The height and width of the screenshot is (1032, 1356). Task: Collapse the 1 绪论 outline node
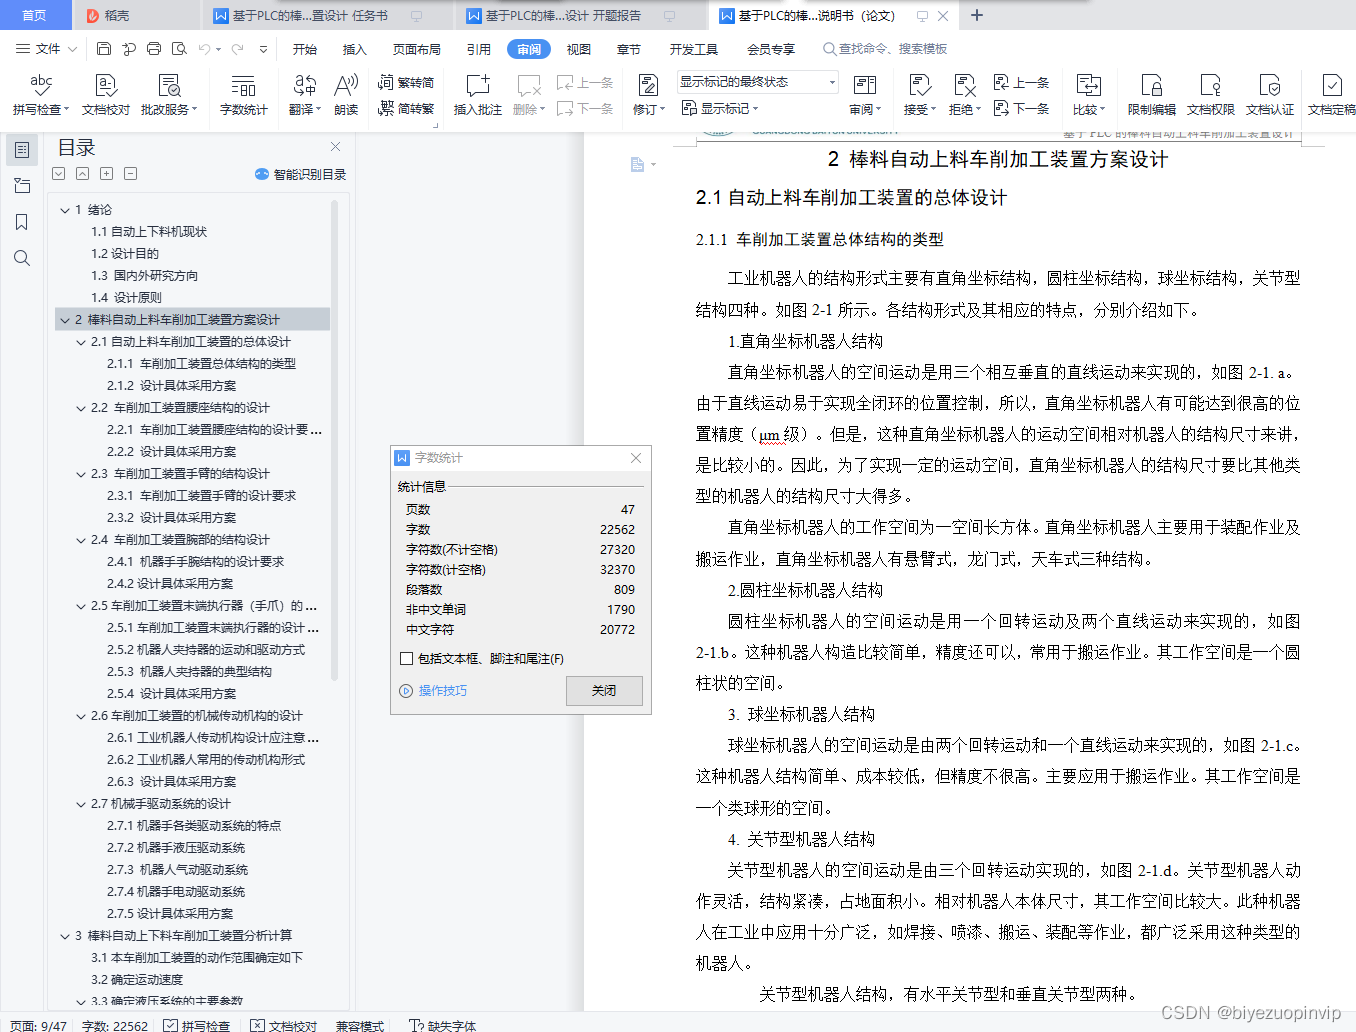coord(65,210)
